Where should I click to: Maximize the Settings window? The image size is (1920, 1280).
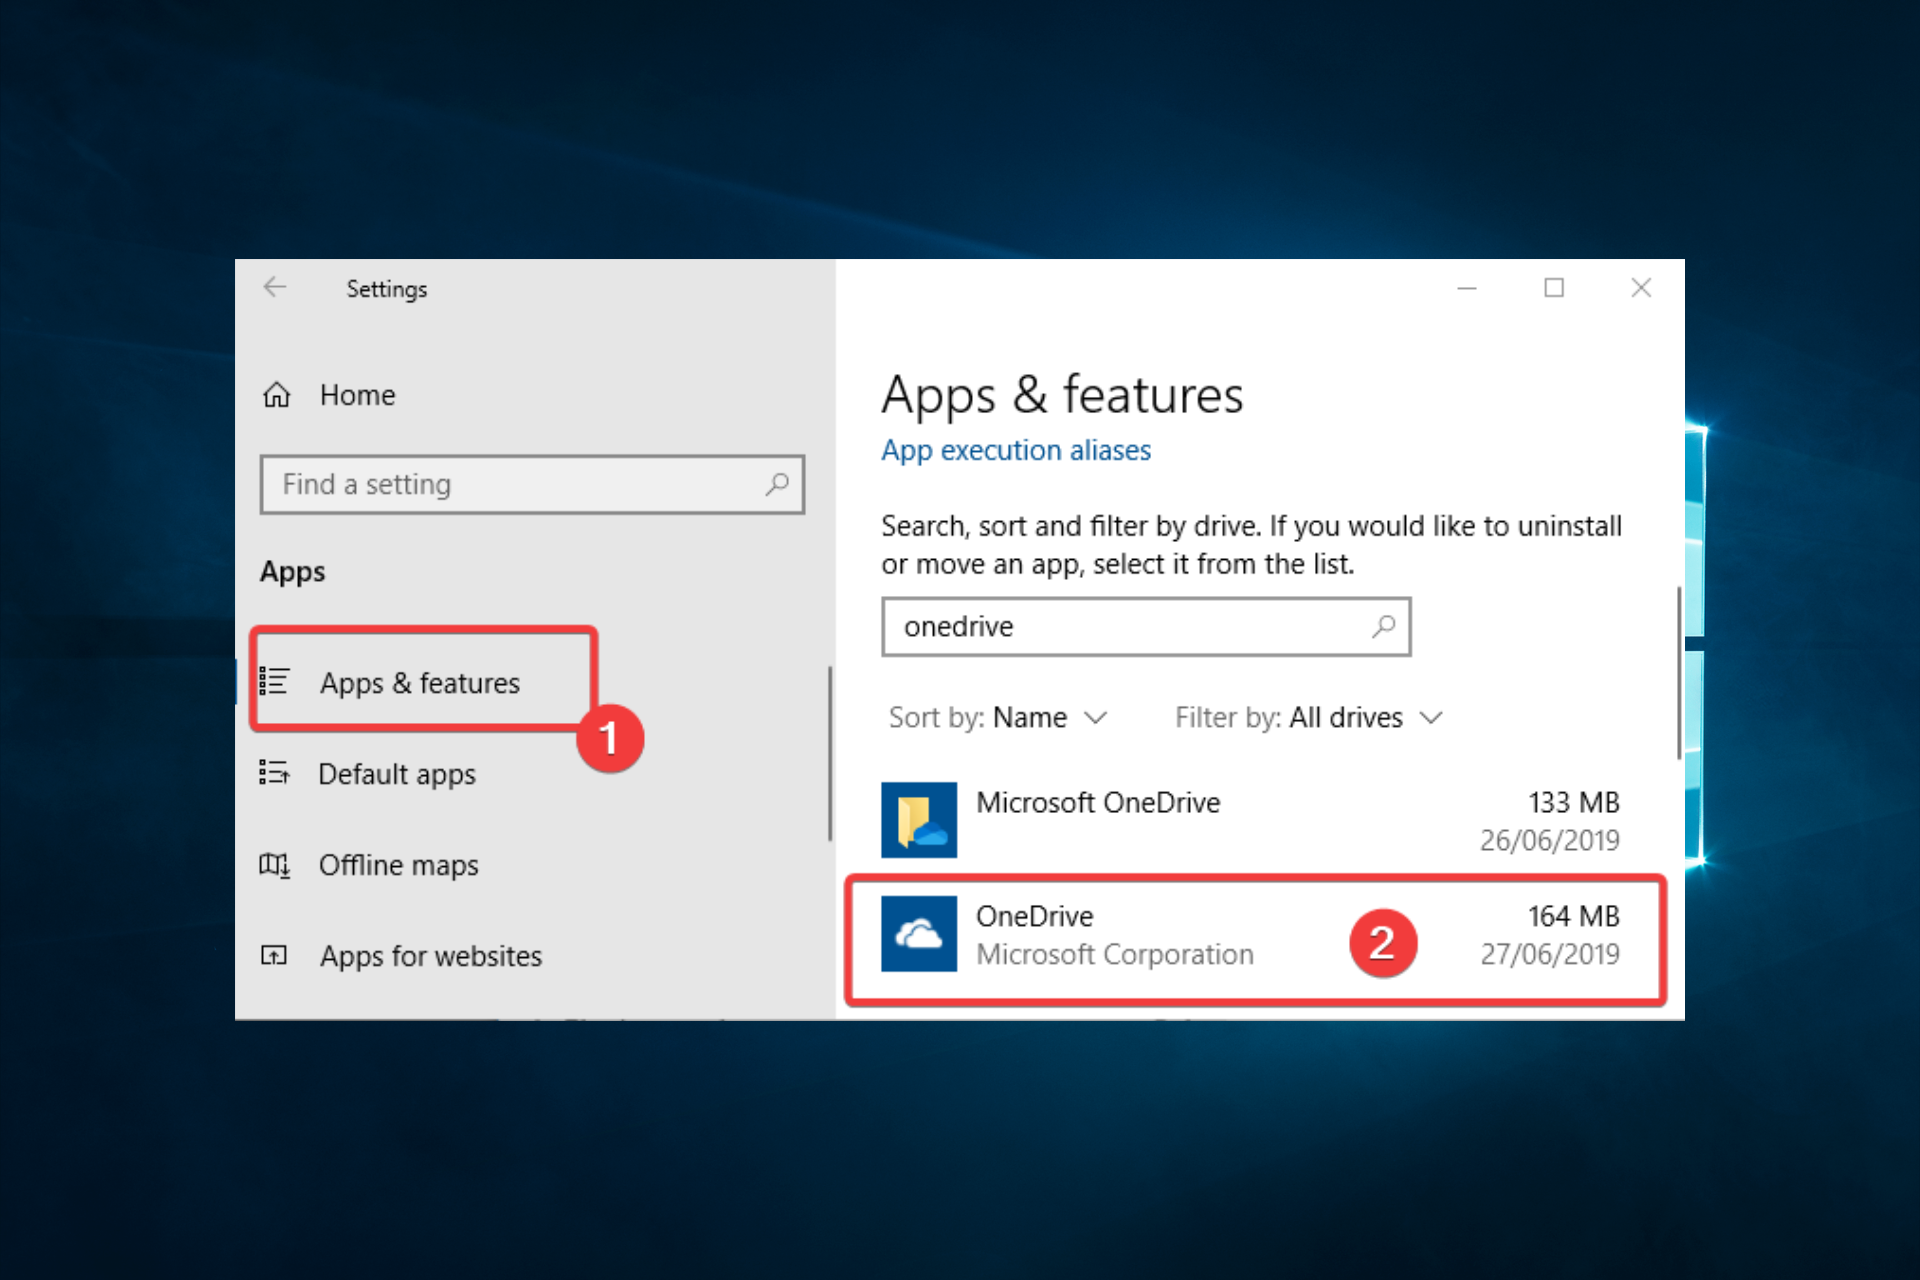point(1554,288)
